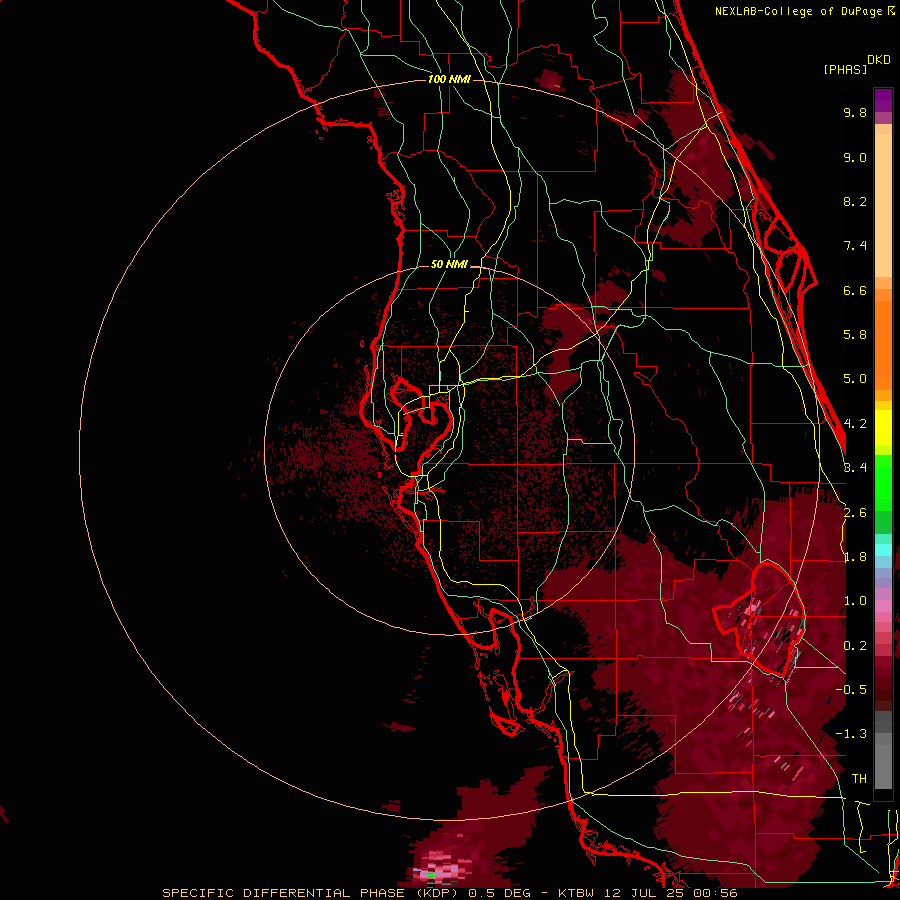The width and height of the screenshot is (900, 900).
Task: Click the 1.0 value on the color scale
Action: click(x=855, y=602)
